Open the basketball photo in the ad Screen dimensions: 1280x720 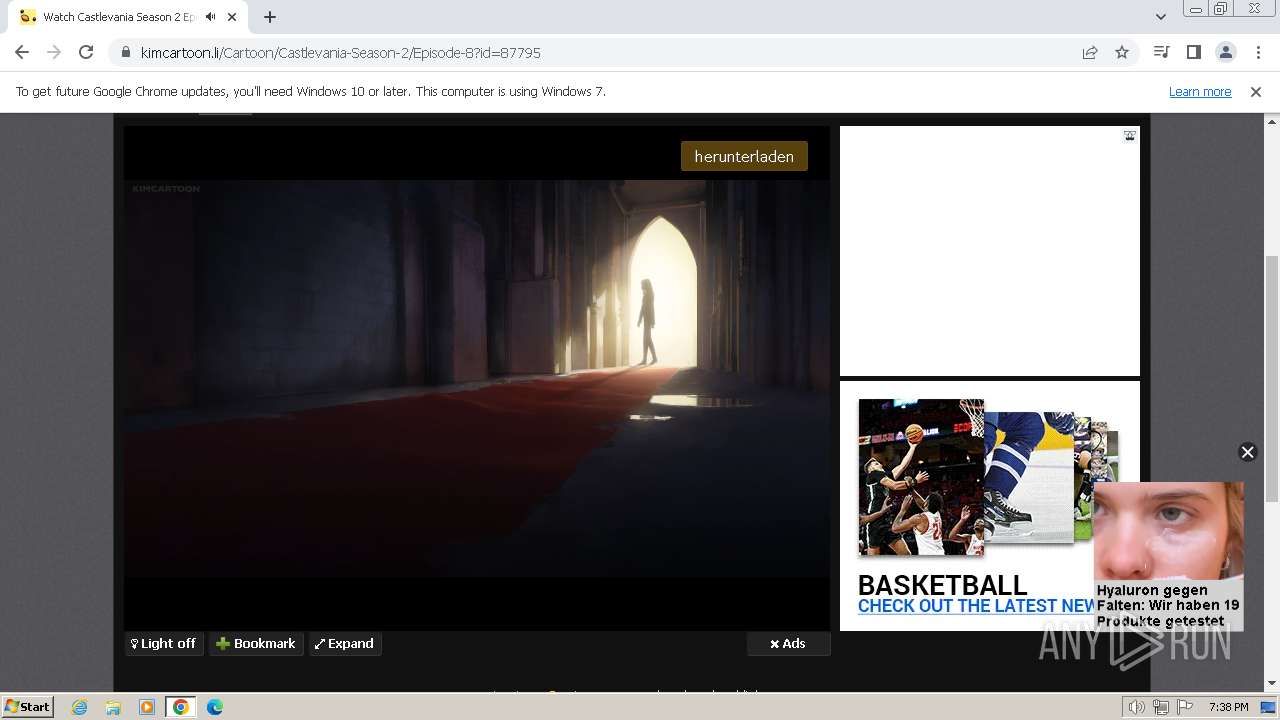tap(921, 477)
